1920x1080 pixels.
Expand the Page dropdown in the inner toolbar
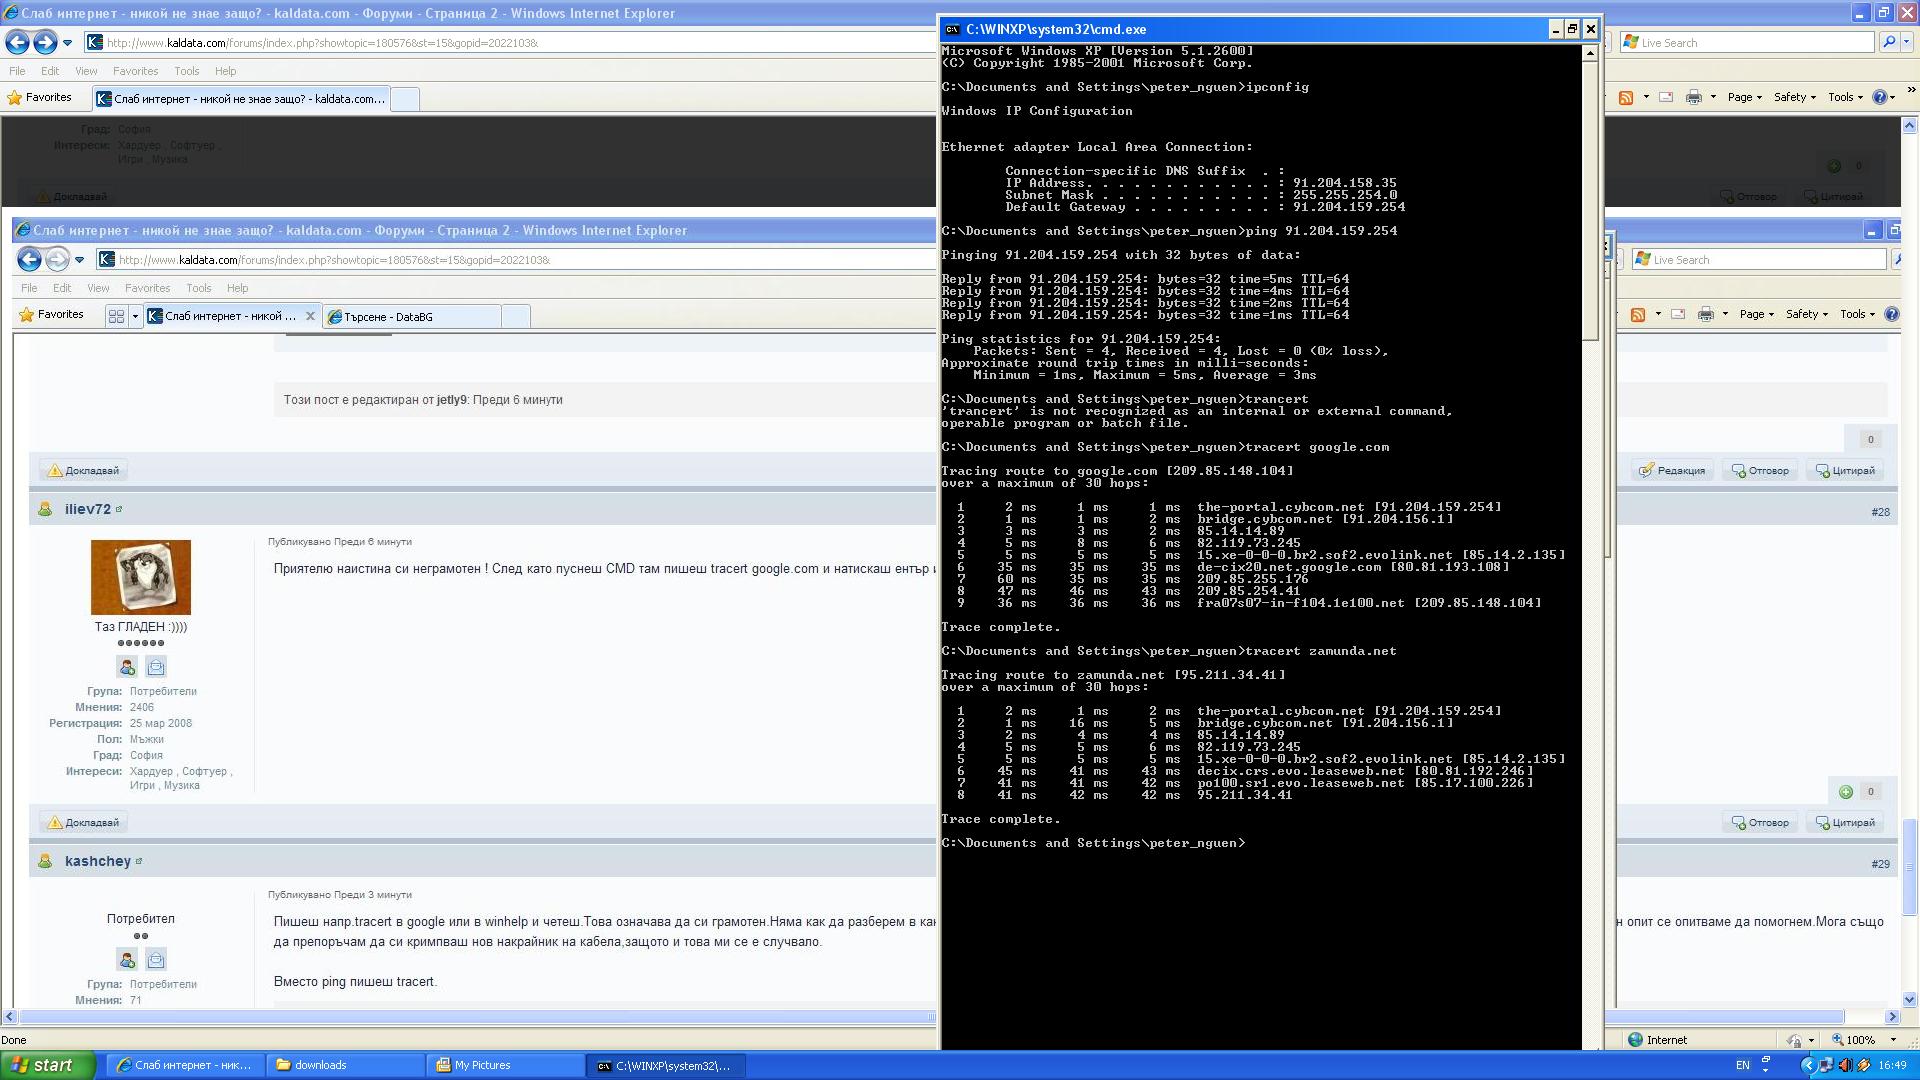[x=1757, y=314]
